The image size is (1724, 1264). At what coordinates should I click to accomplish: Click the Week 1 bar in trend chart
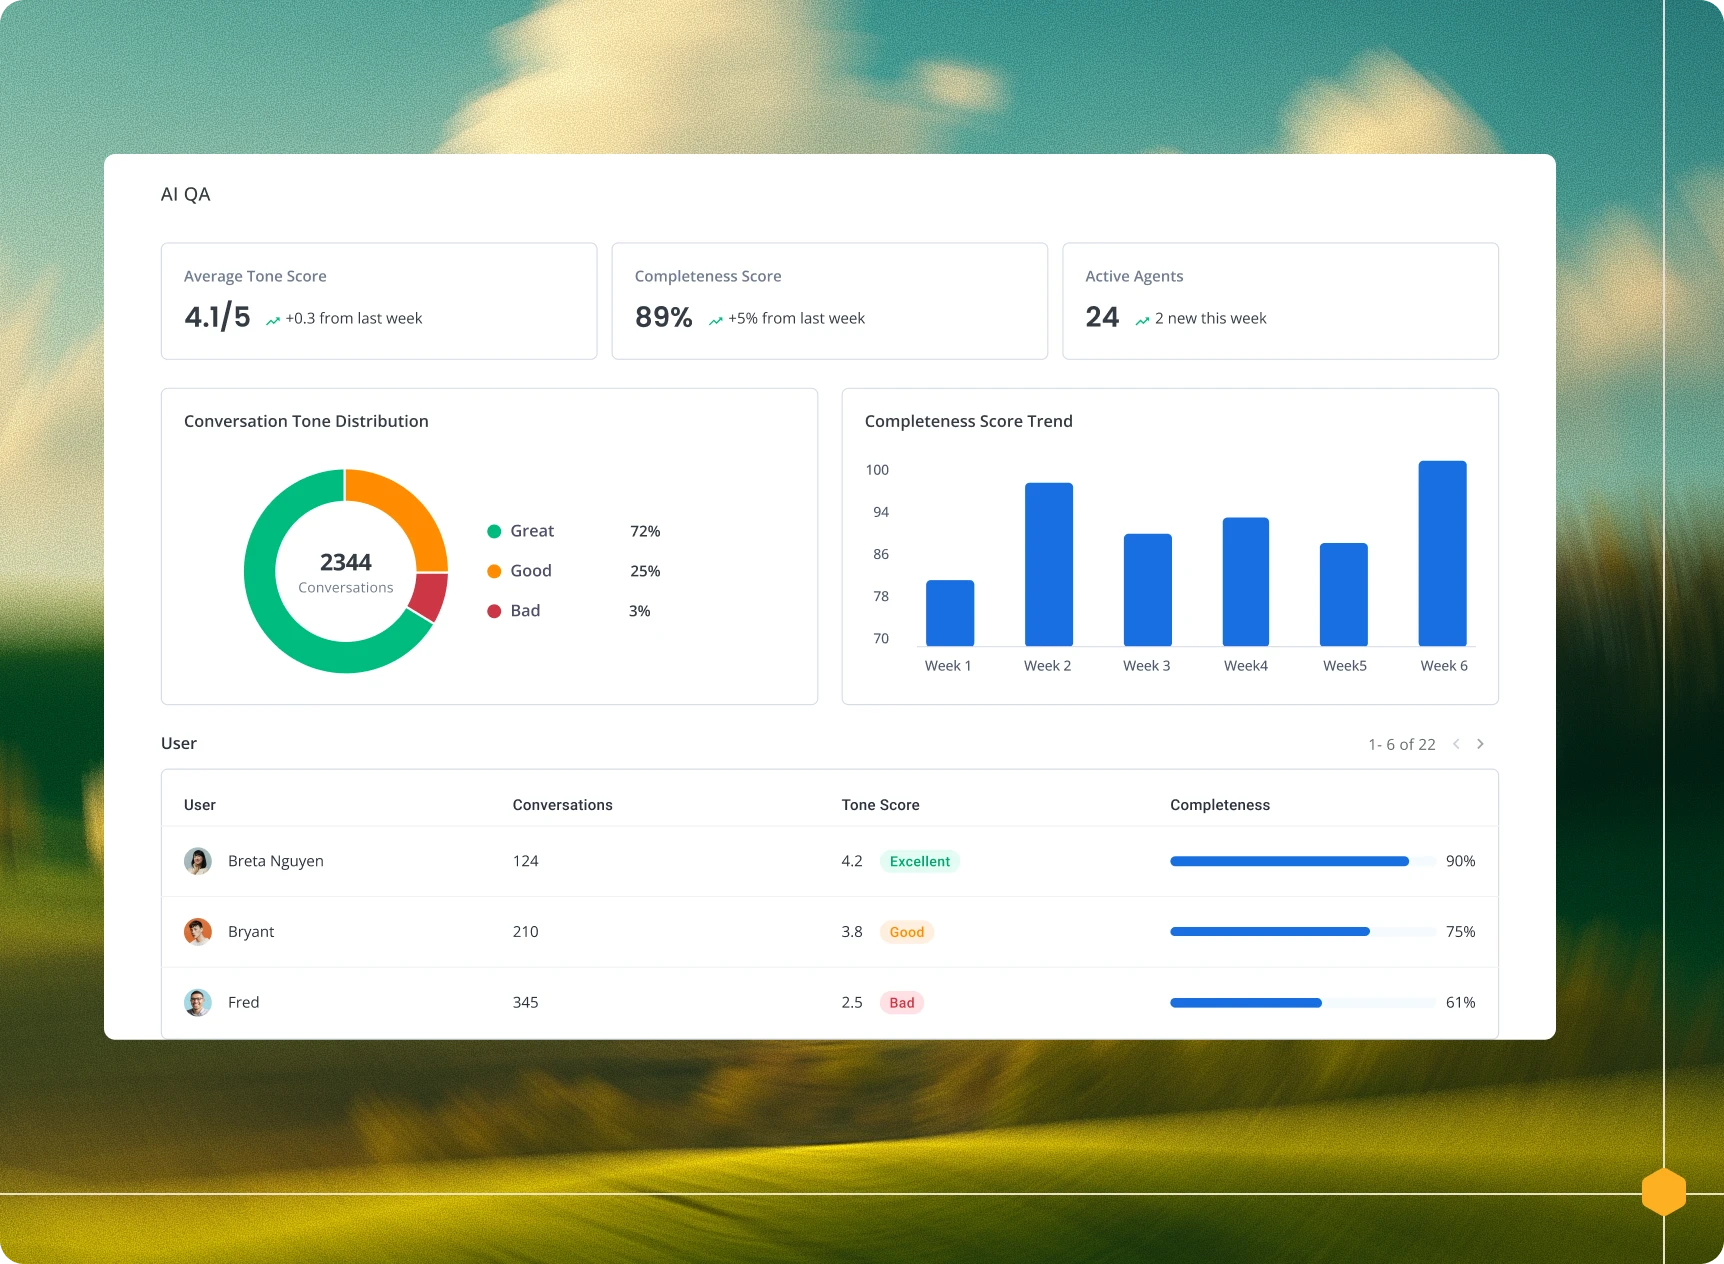click(949, 613)
